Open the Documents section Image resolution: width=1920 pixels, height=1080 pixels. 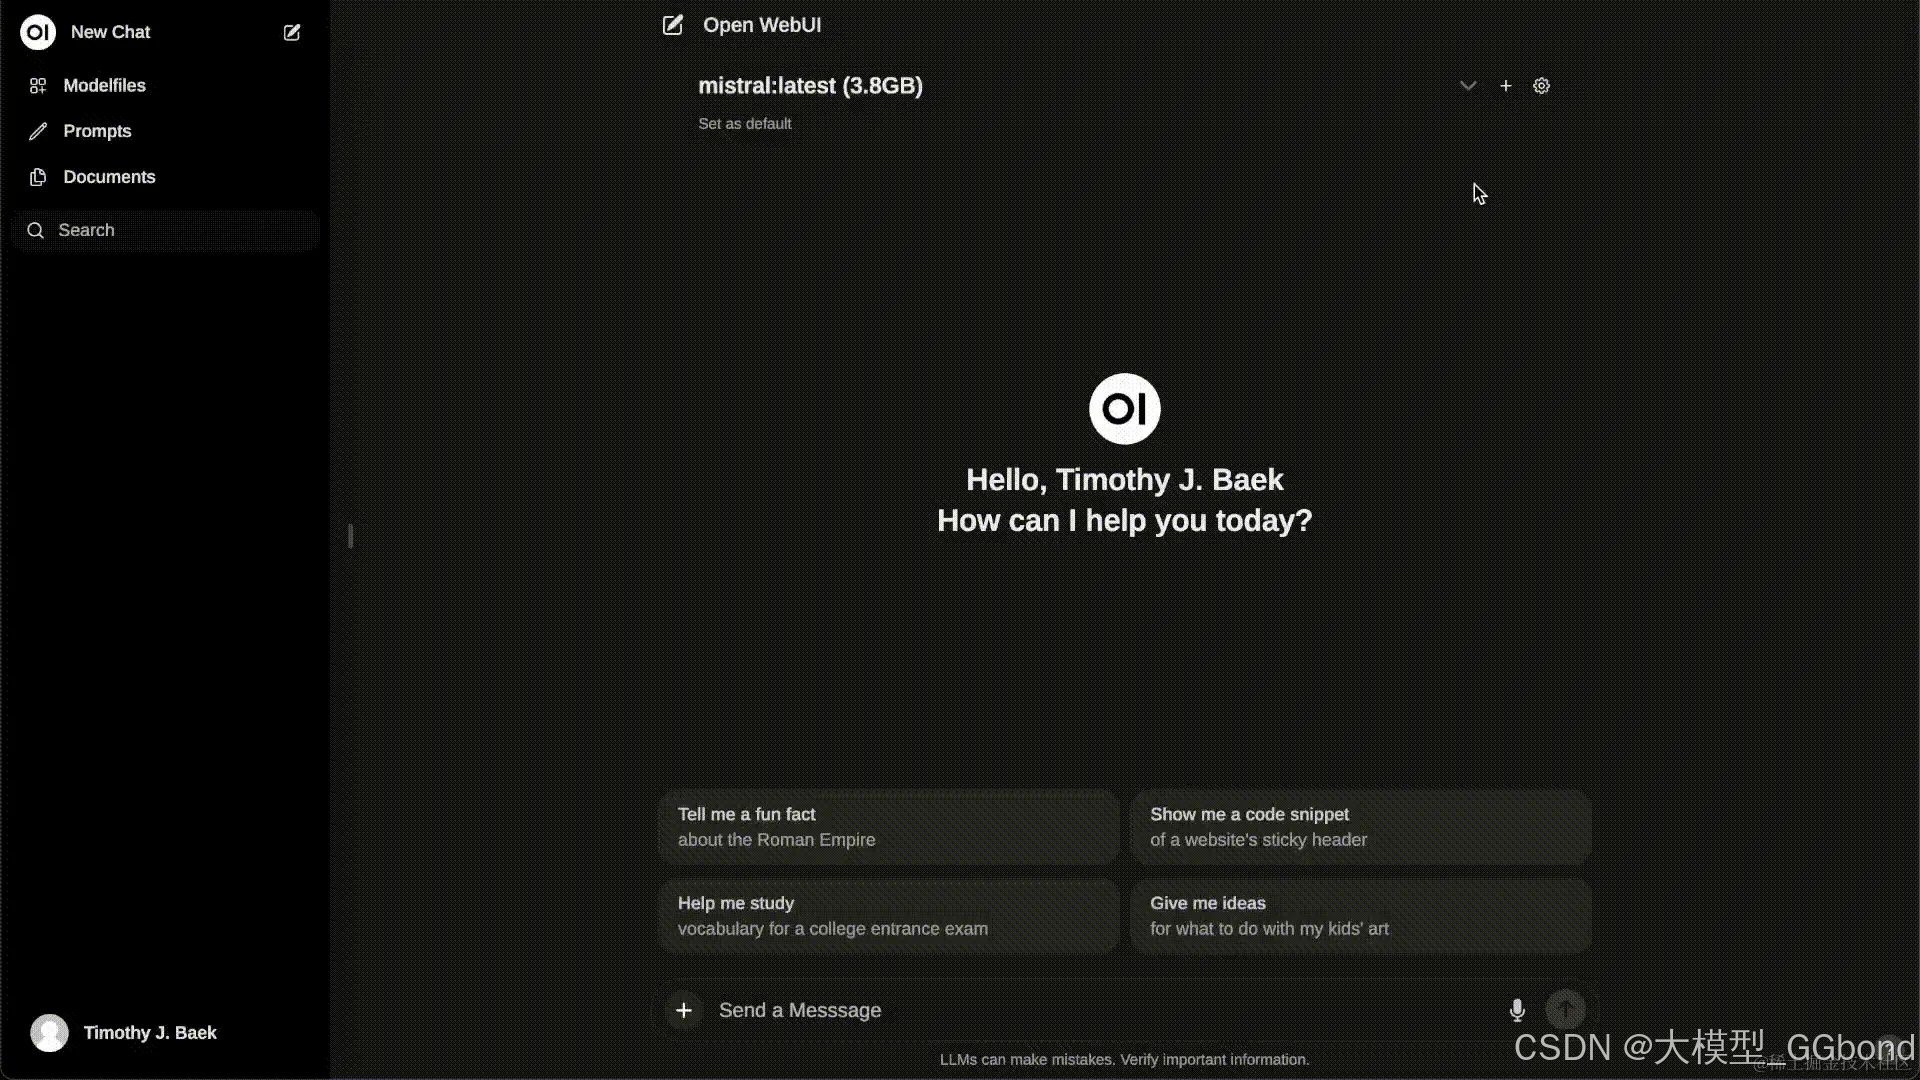pos(109,177)
